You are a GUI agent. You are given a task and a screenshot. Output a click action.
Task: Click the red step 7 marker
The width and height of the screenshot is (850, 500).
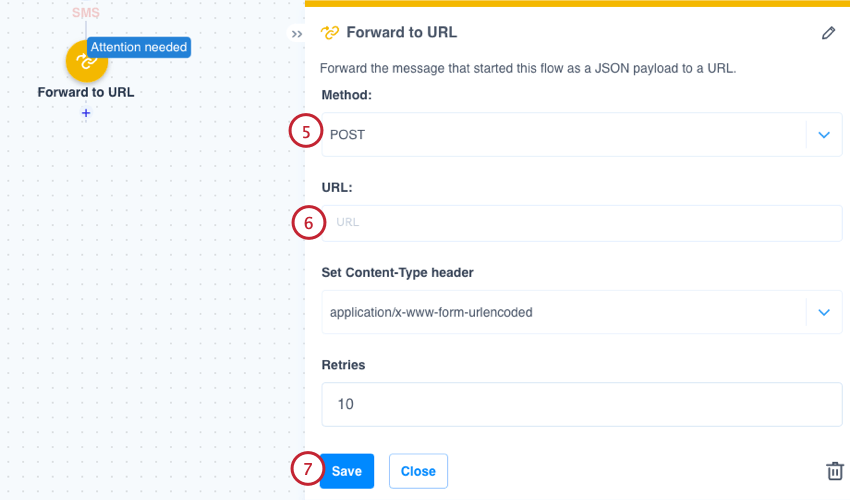[x=307, y=470]
